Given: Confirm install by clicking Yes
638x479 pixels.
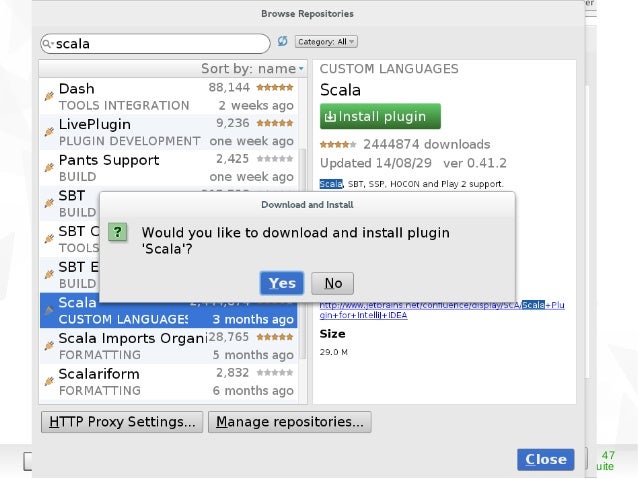Looking at the screenshot, I should (282, 283).
